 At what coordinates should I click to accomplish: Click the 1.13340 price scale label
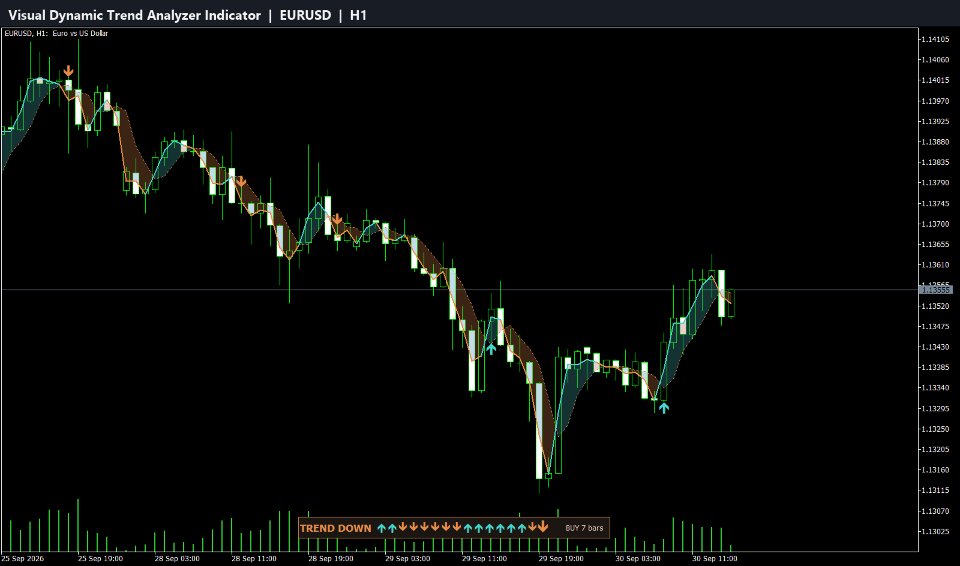coord(937,388)
